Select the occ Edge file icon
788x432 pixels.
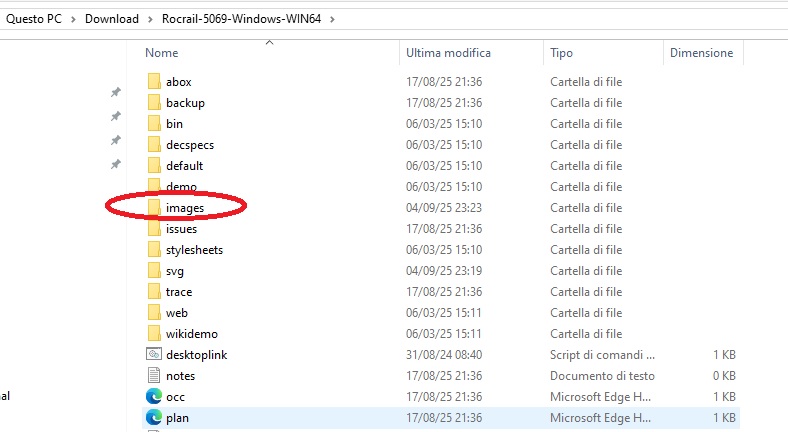154,397
